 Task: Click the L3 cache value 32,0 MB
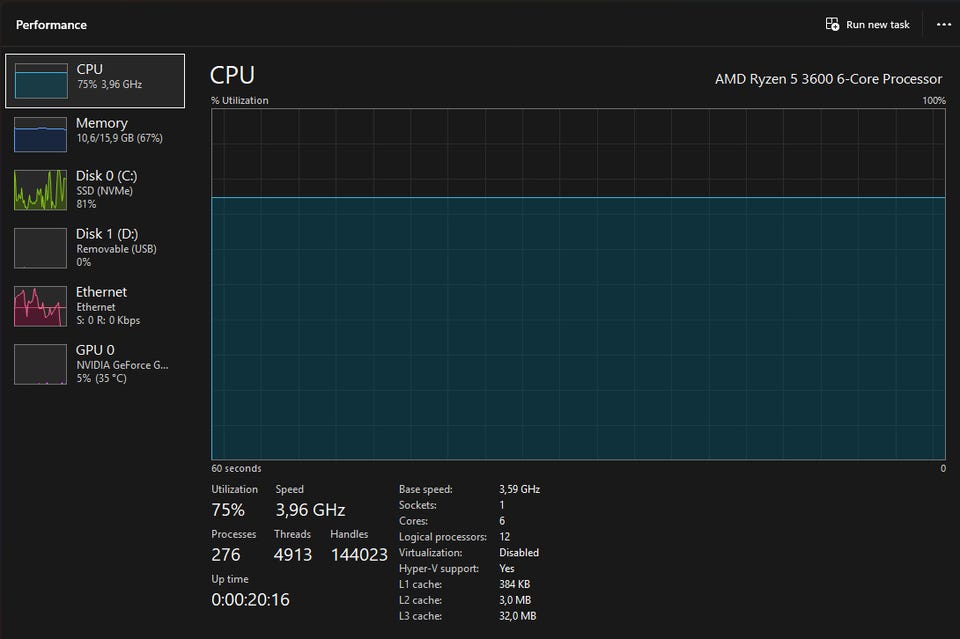[x=517, y=616]
